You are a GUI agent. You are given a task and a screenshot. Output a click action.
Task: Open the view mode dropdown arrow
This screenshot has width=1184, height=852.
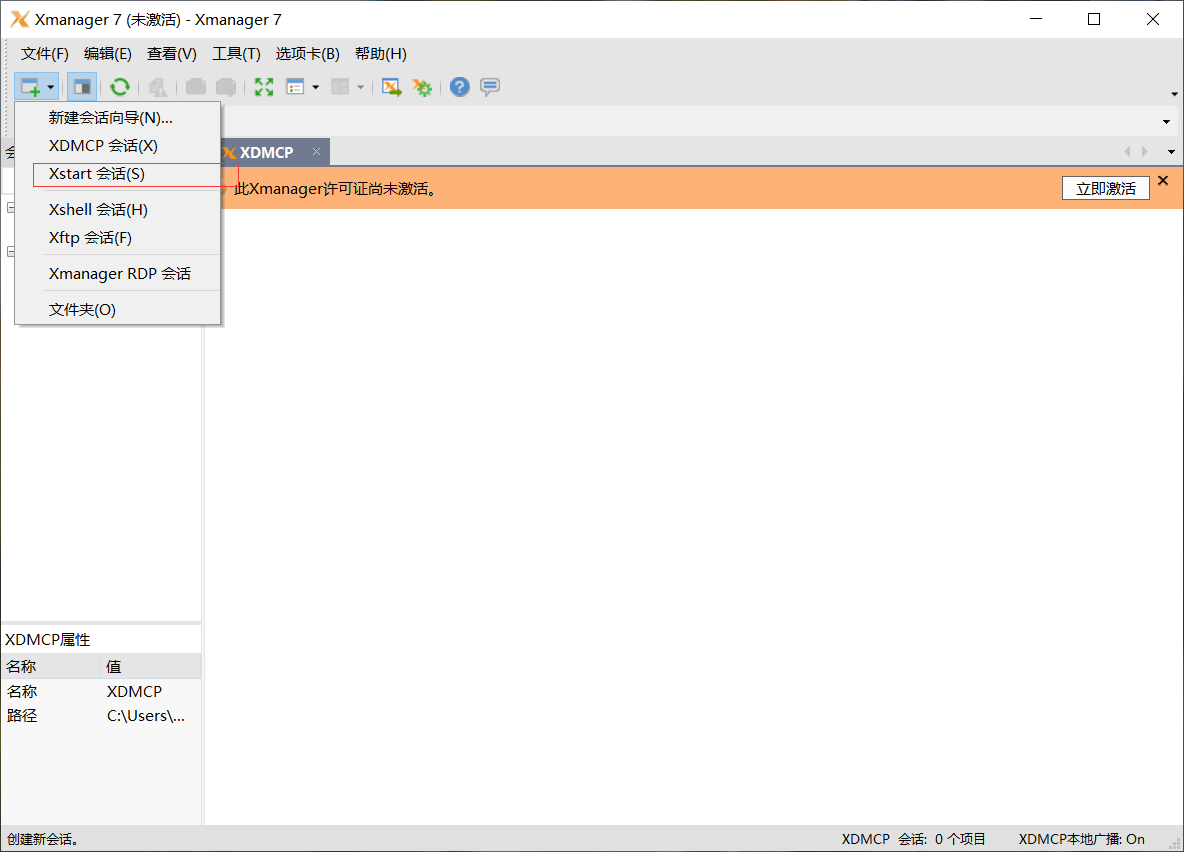click(x=316, y=87)
